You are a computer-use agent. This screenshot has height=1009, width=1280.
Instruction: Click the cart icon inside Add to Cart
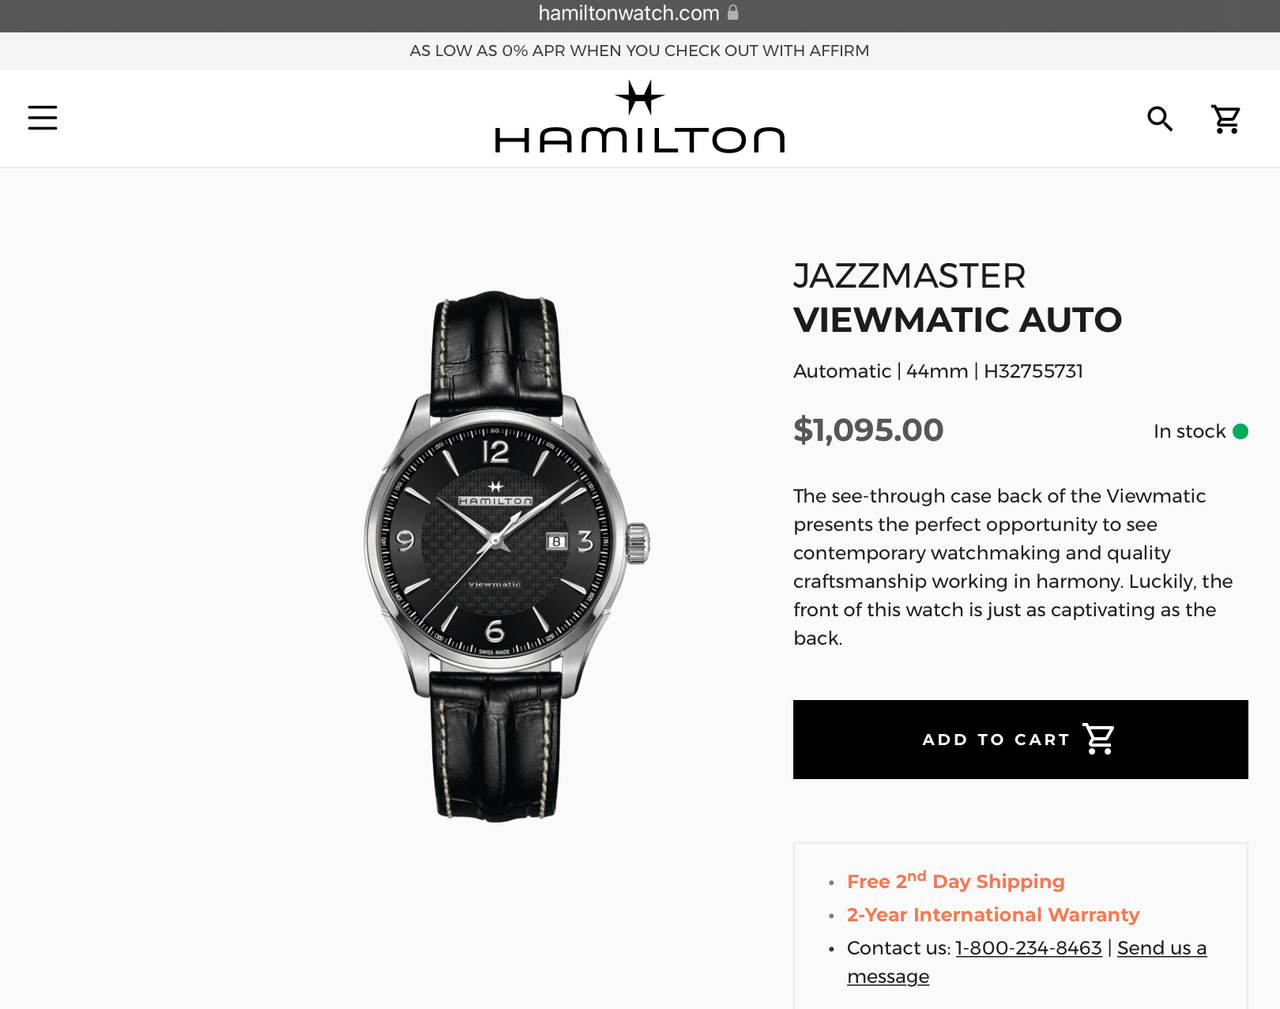(x=1099, y=739)
